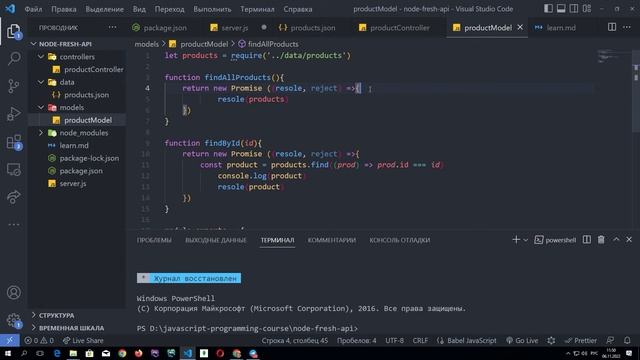
Task: Open the Search view in activity bar
Action: [x=14, y=59]
